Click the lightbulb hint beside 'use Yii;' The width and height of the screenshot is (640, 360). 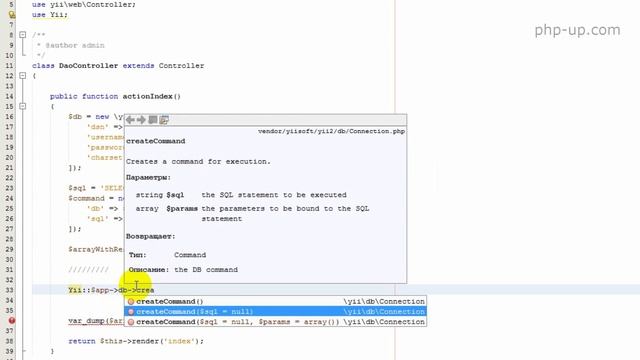pos(12,15)
